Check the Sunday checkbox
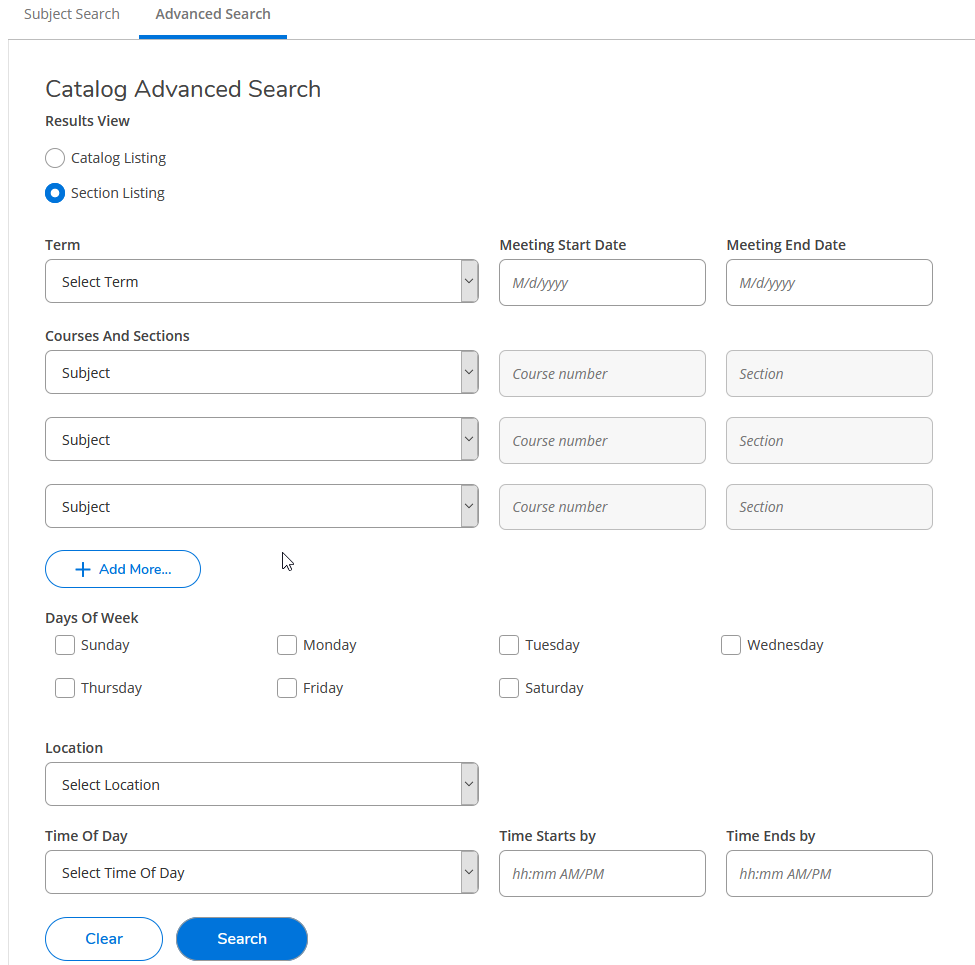The width and height of the screenshot is (975, 965). coord(65,645)
